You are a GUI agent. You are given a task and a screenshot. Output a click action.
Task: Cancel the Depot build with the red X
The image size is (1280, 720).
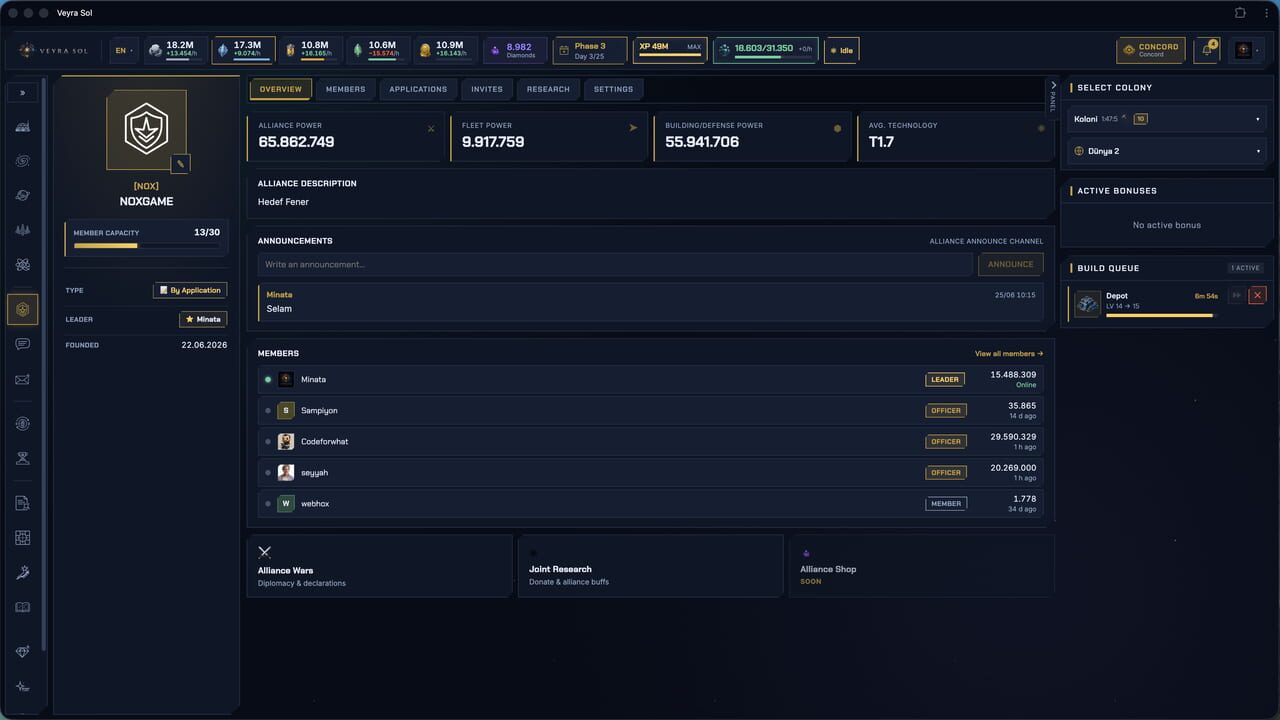tap(1258, 295)
